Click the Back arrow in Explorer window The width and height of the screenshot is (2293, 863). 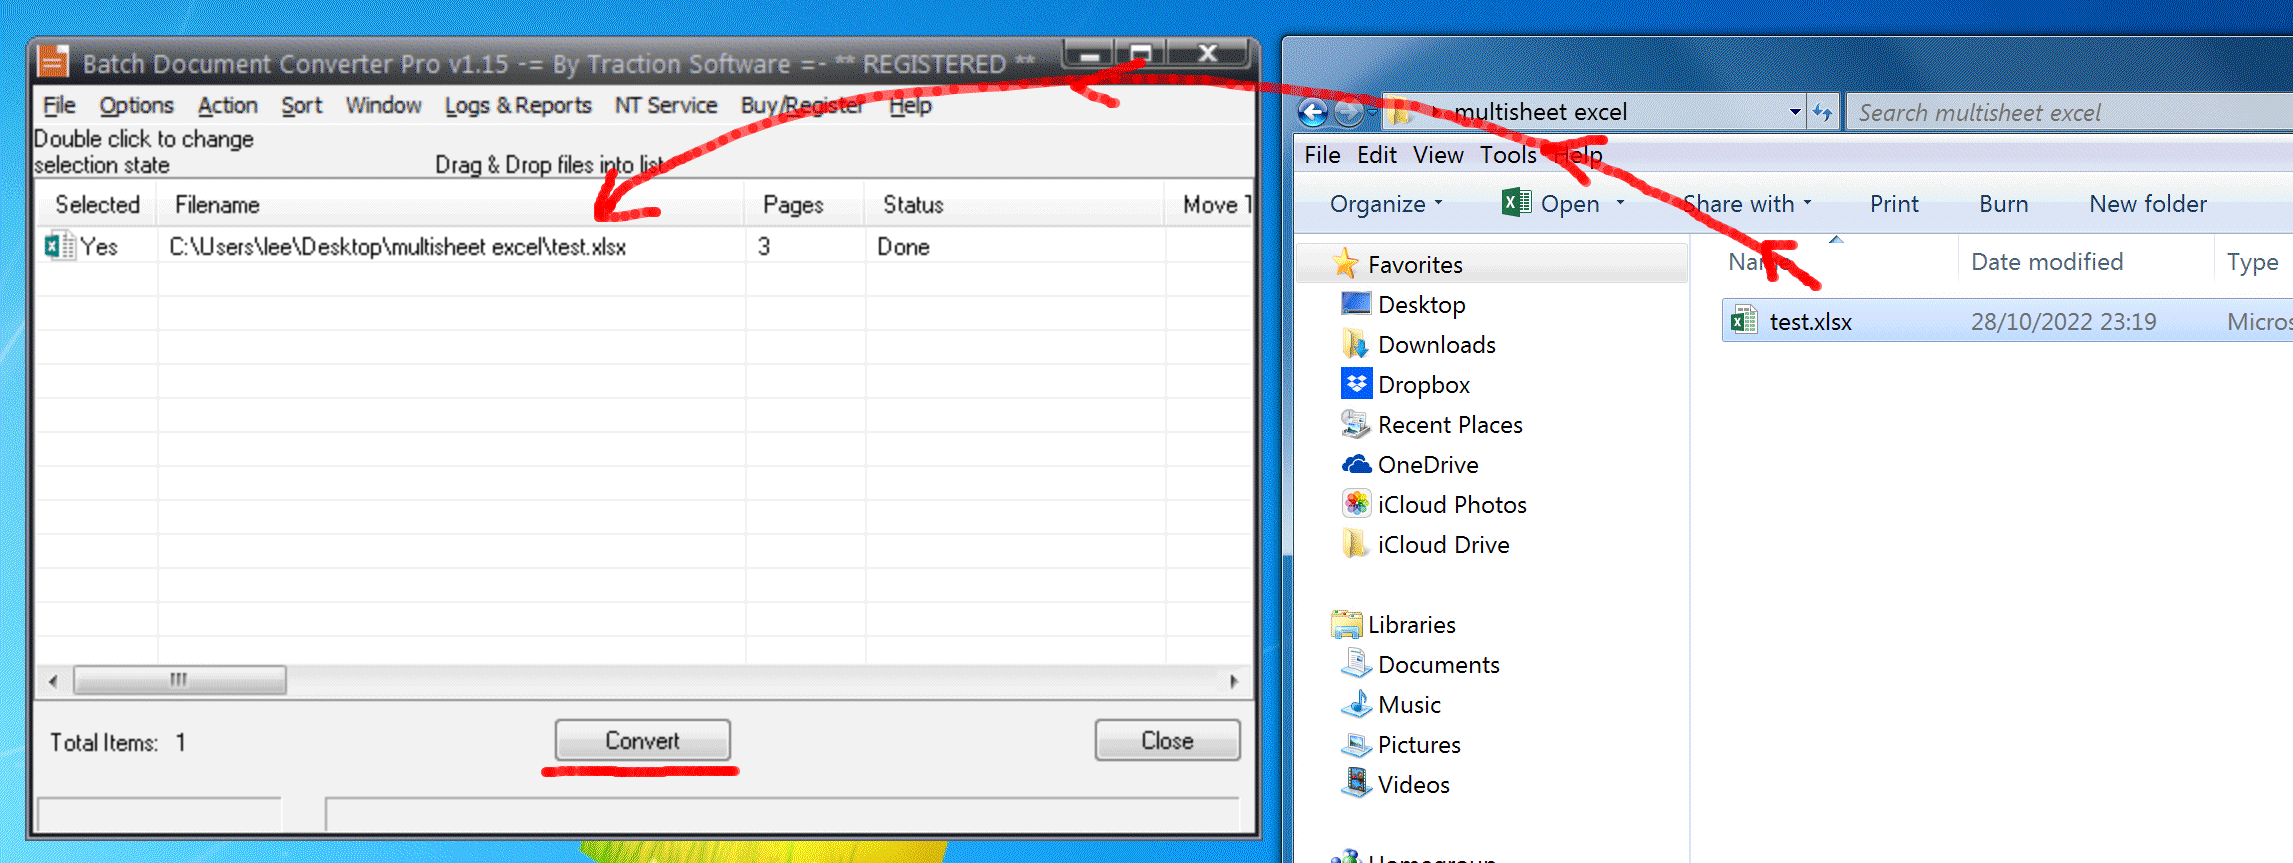point(1313,112)
